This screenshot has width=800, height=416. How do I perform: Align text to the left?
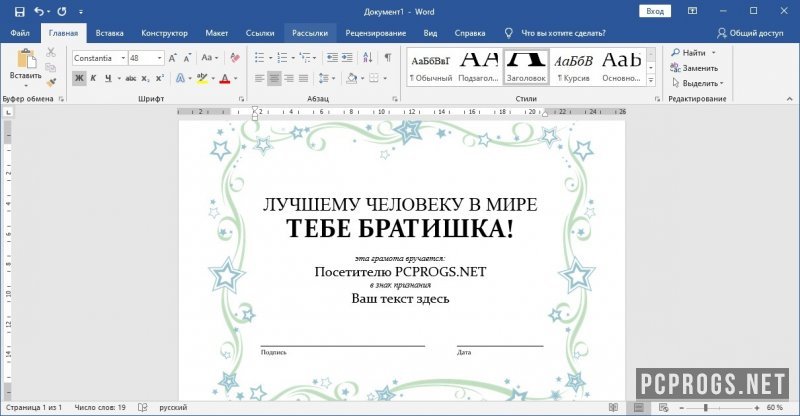(x=260, y=78)
